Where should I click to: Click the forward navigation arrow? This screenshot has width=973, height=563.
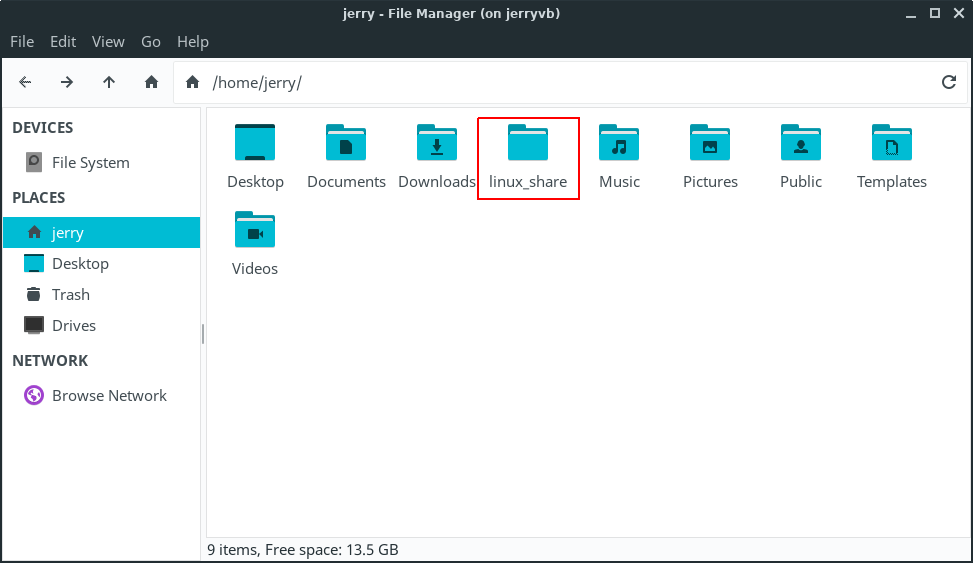(x=67, y=82)
